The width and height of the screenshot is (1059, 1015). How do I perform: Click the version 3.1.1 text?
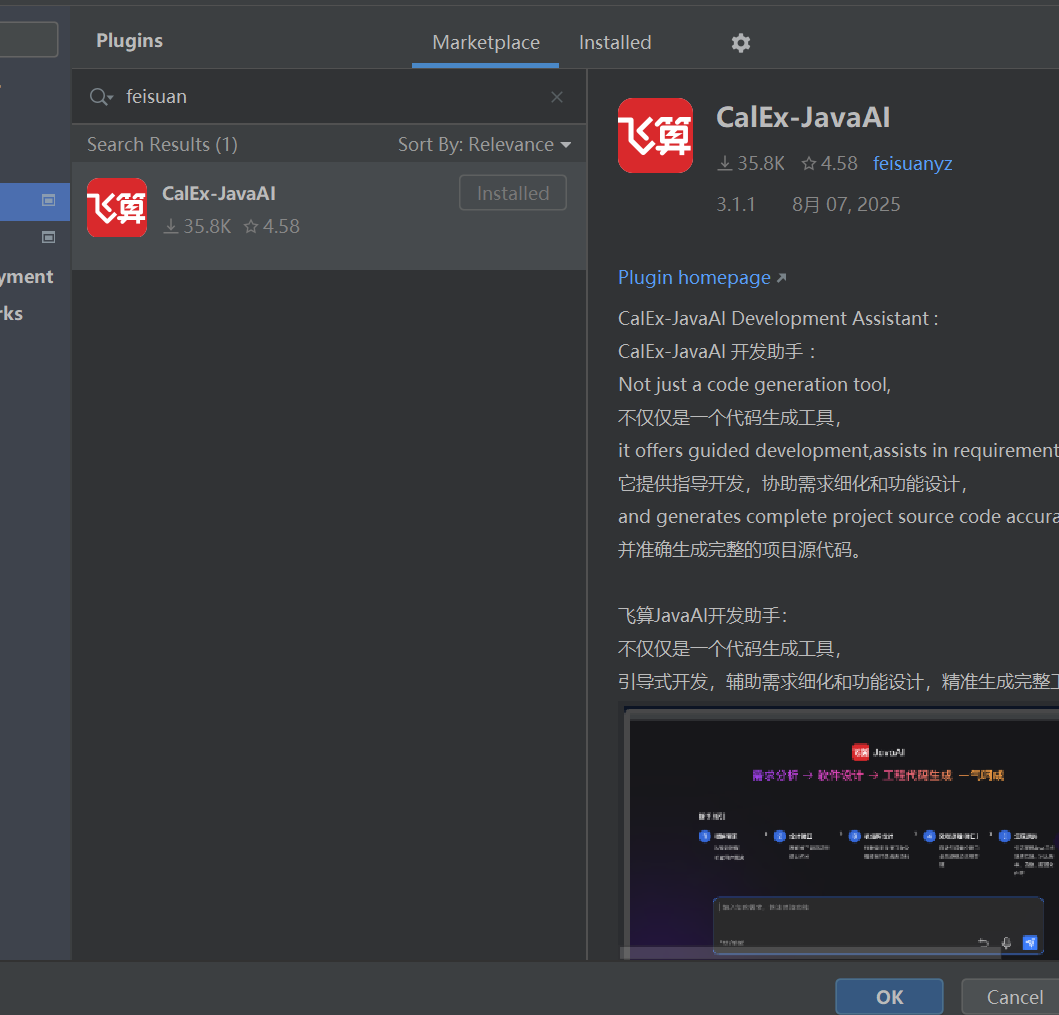pyautogui.click(x=735, y=205)
